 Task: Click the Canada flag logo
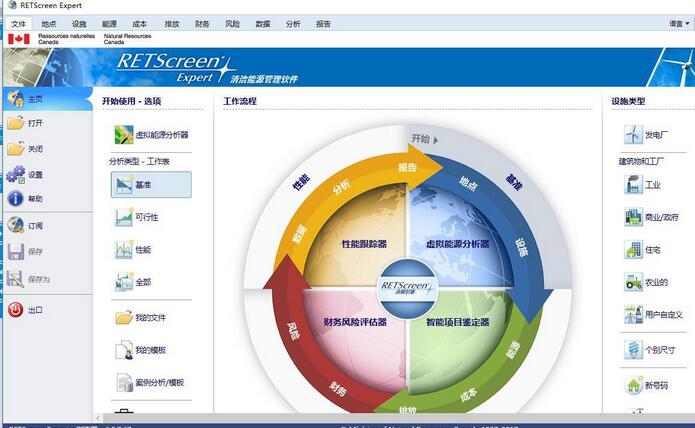click(x=19, y=39)
